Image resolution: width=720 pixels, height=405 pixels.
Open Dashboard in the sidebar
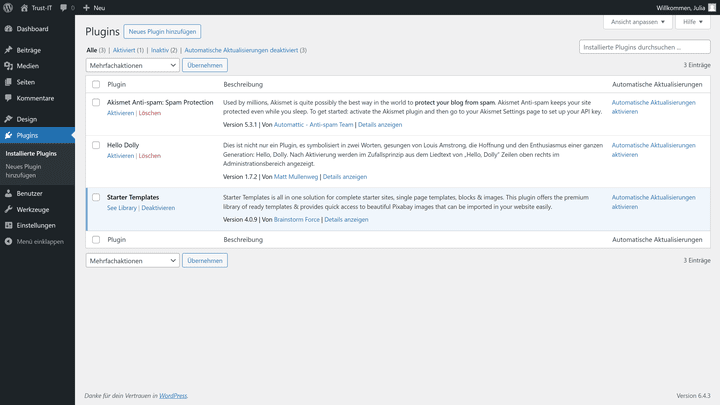click(32, 28)
